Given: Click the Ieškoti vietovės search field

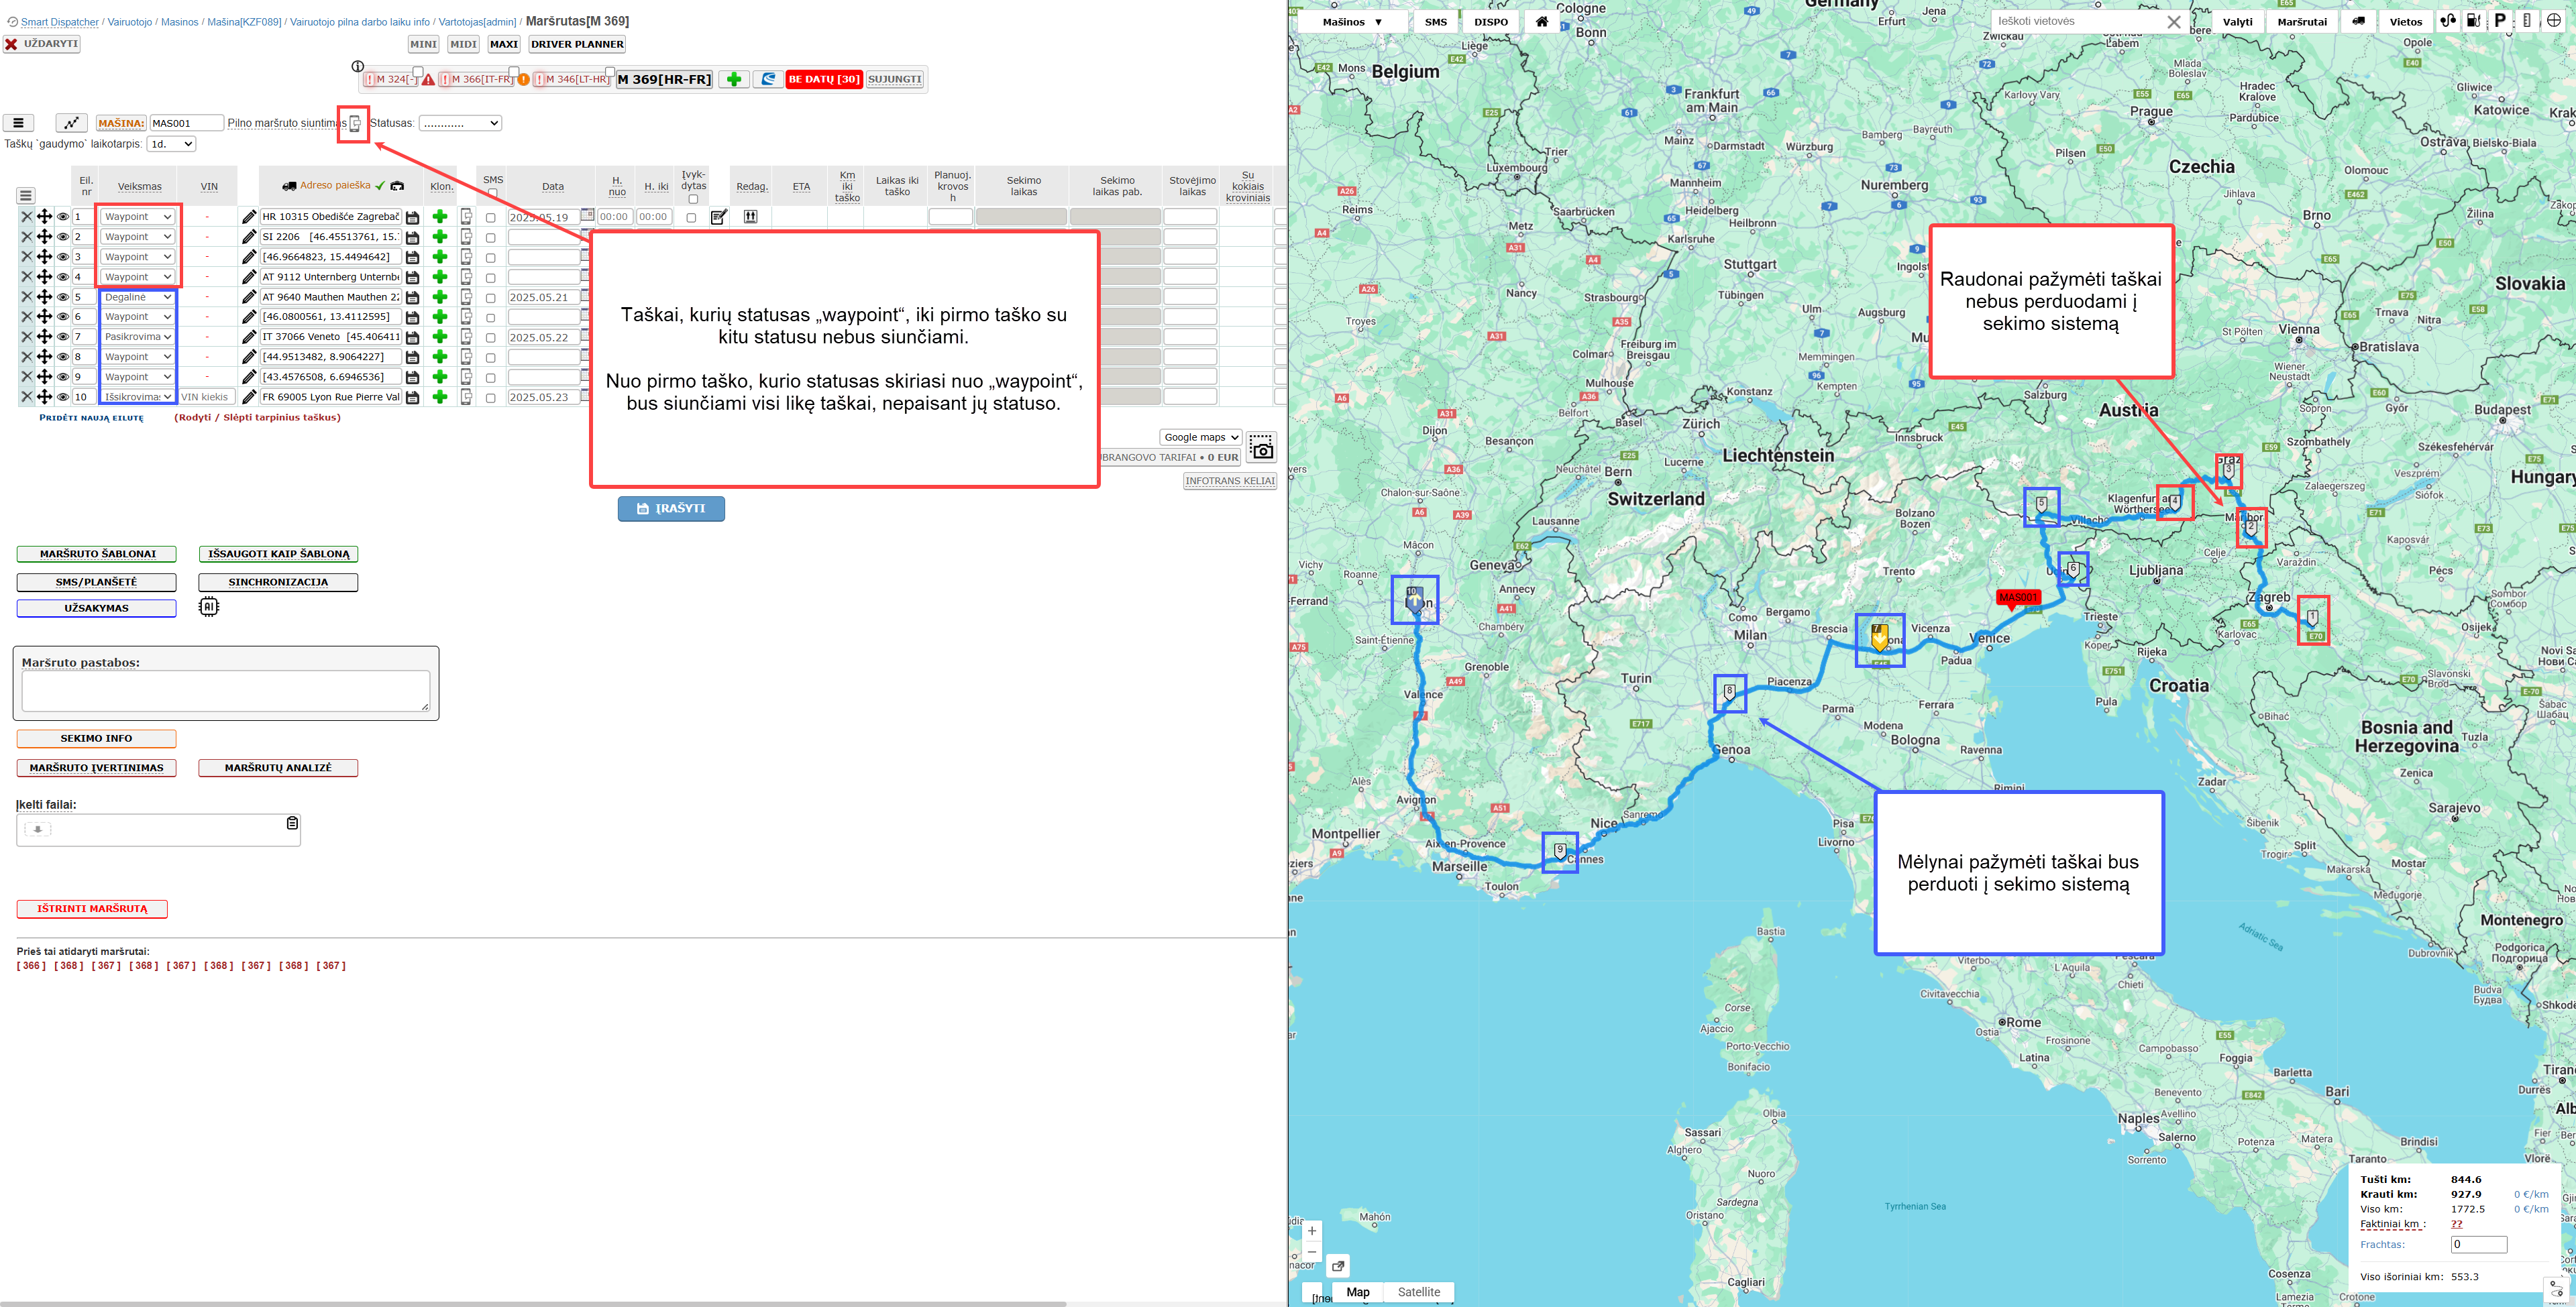Looking at the screenshot, I should pos(2078,21).
